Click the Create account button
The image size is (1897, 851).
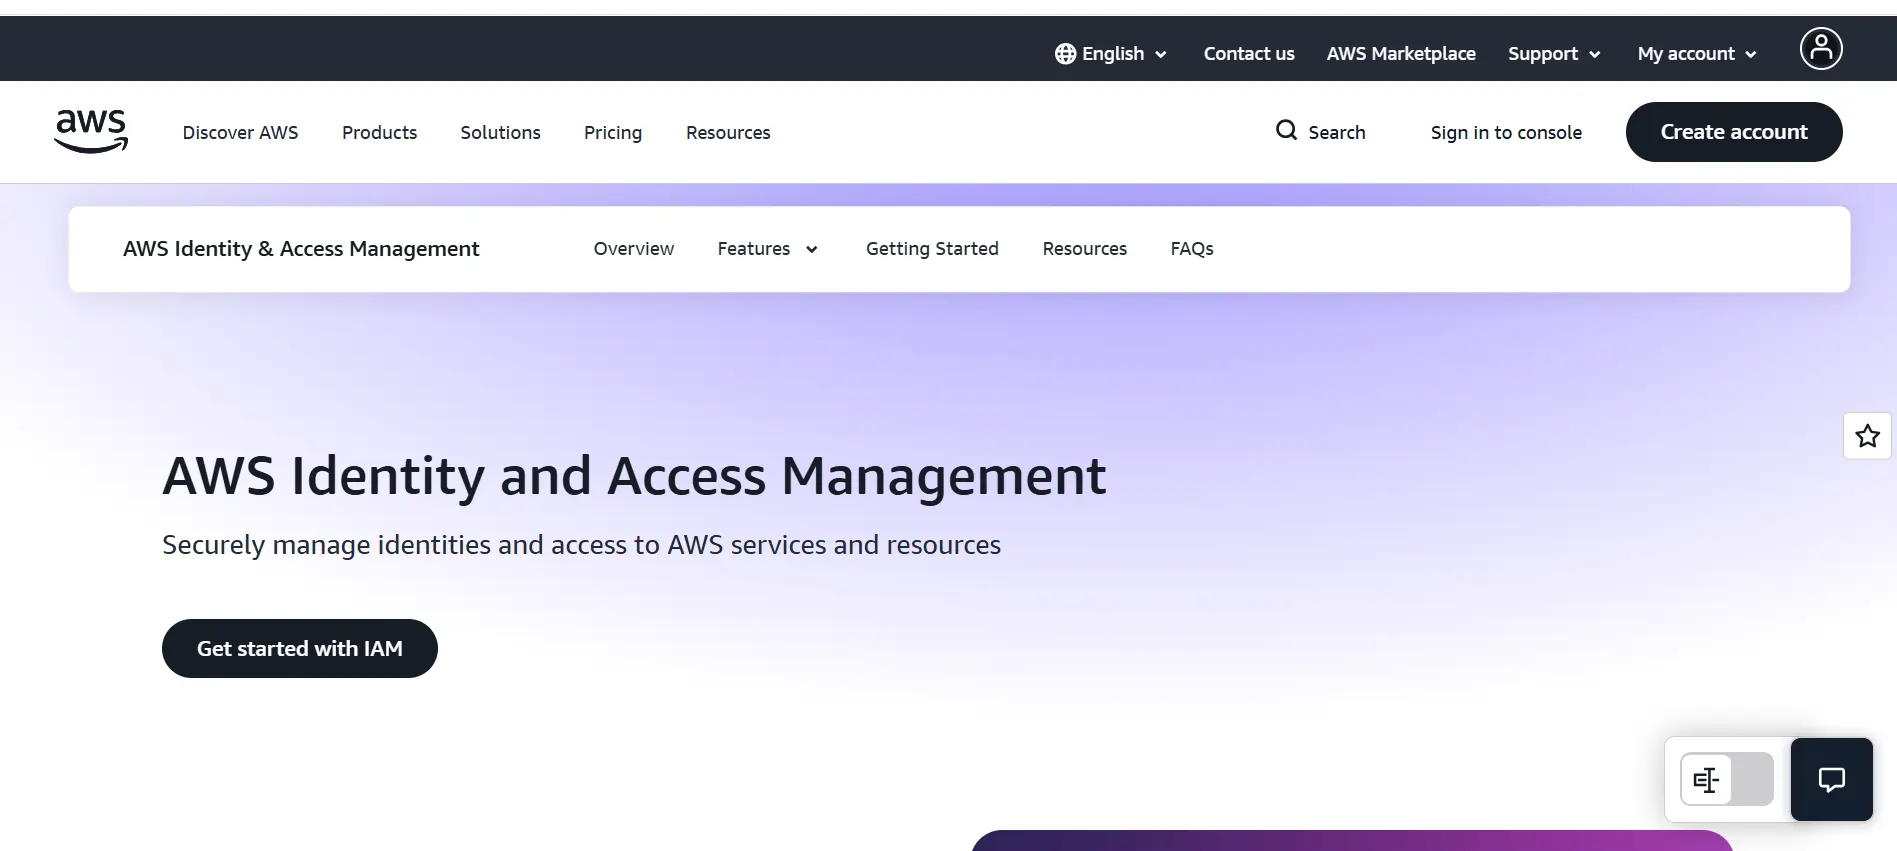coord(1734,132)
